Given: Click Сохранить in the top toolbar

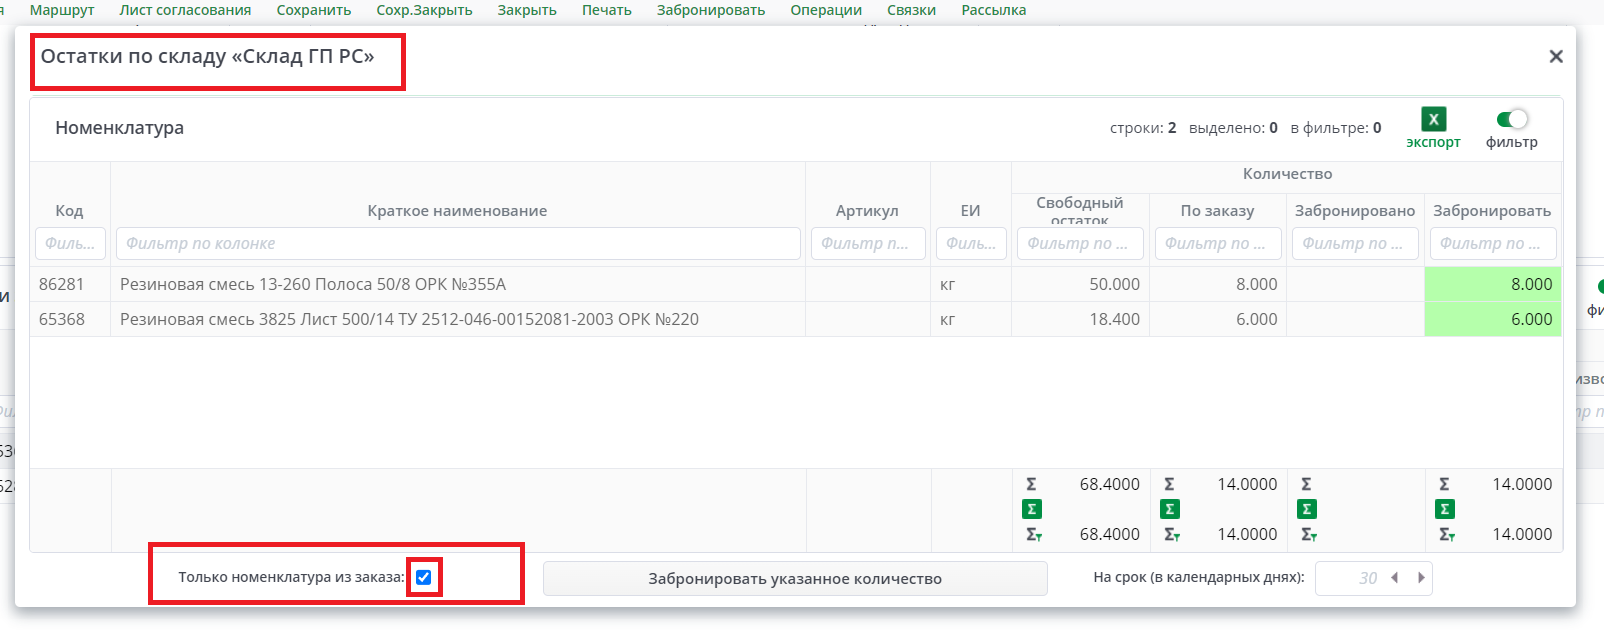Looking at the screenshot, I should 313,10.
